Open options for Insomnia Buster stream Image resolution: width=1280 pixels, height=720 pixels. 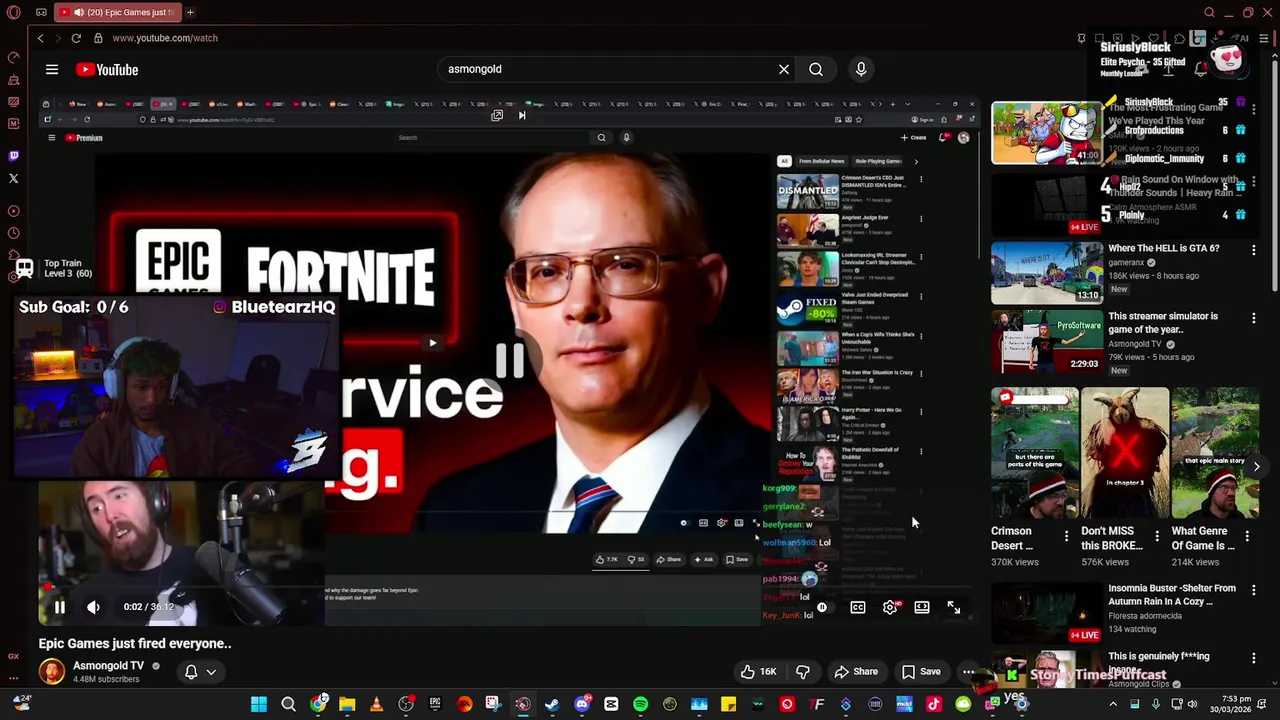pos(1254,590)
